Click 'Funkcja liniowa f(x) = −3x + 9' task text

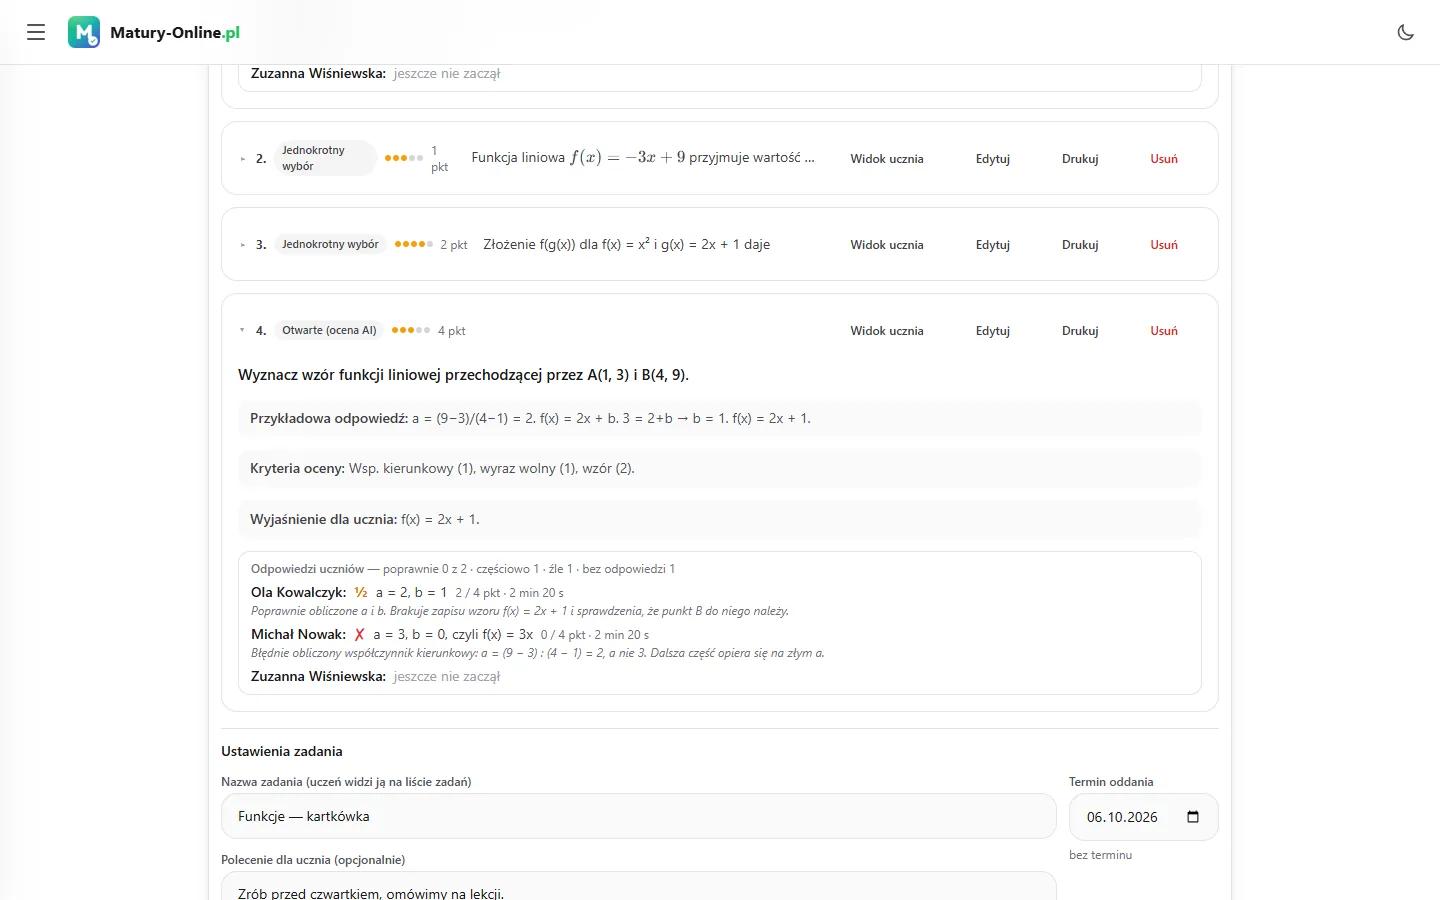tap(643, 158)
